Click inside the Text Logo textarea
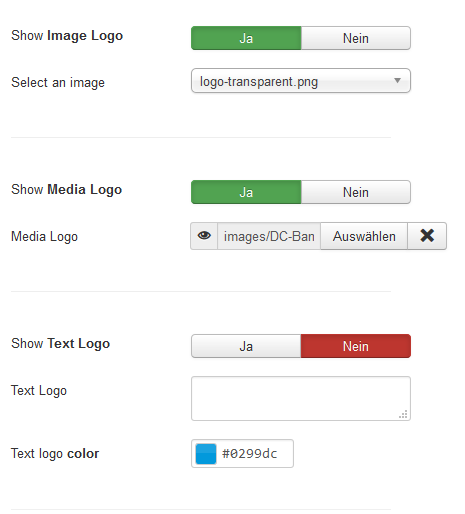465x514 pixels. click(x=301, y=399)
